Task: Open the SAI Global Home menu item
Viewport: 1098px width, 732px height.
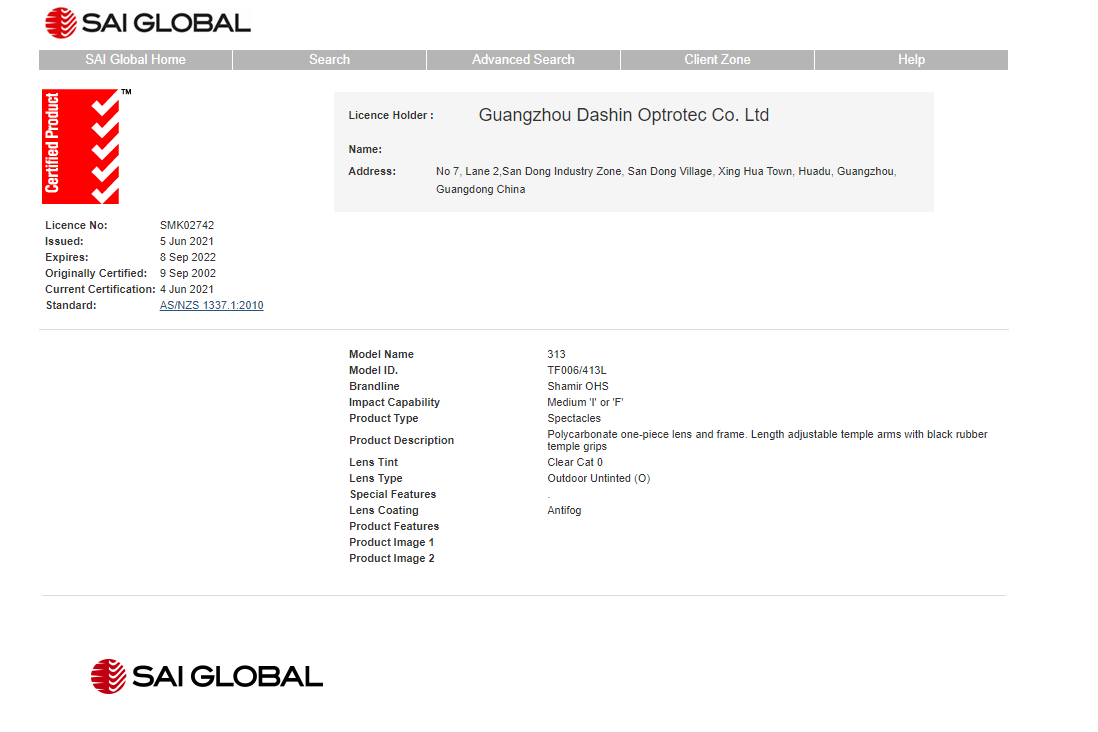Action: point(135,60)
